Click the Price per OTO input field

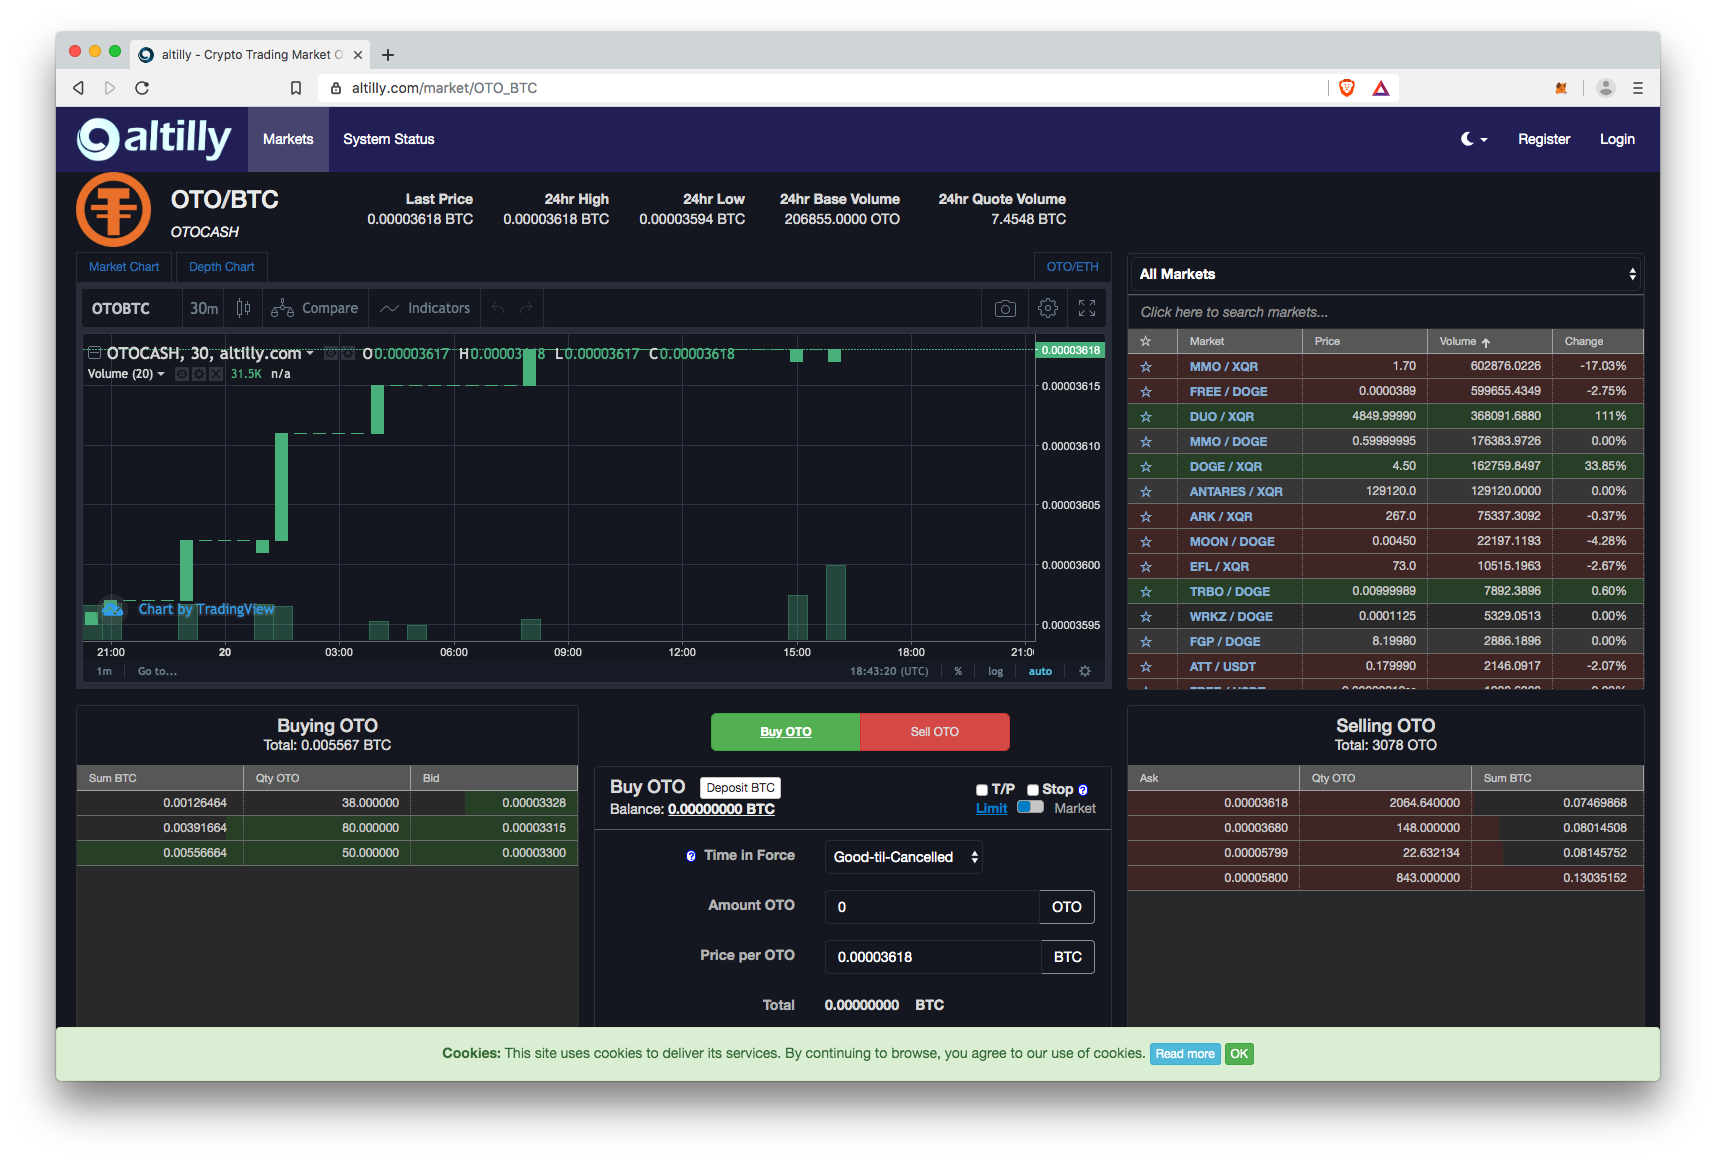pos(933,957)
